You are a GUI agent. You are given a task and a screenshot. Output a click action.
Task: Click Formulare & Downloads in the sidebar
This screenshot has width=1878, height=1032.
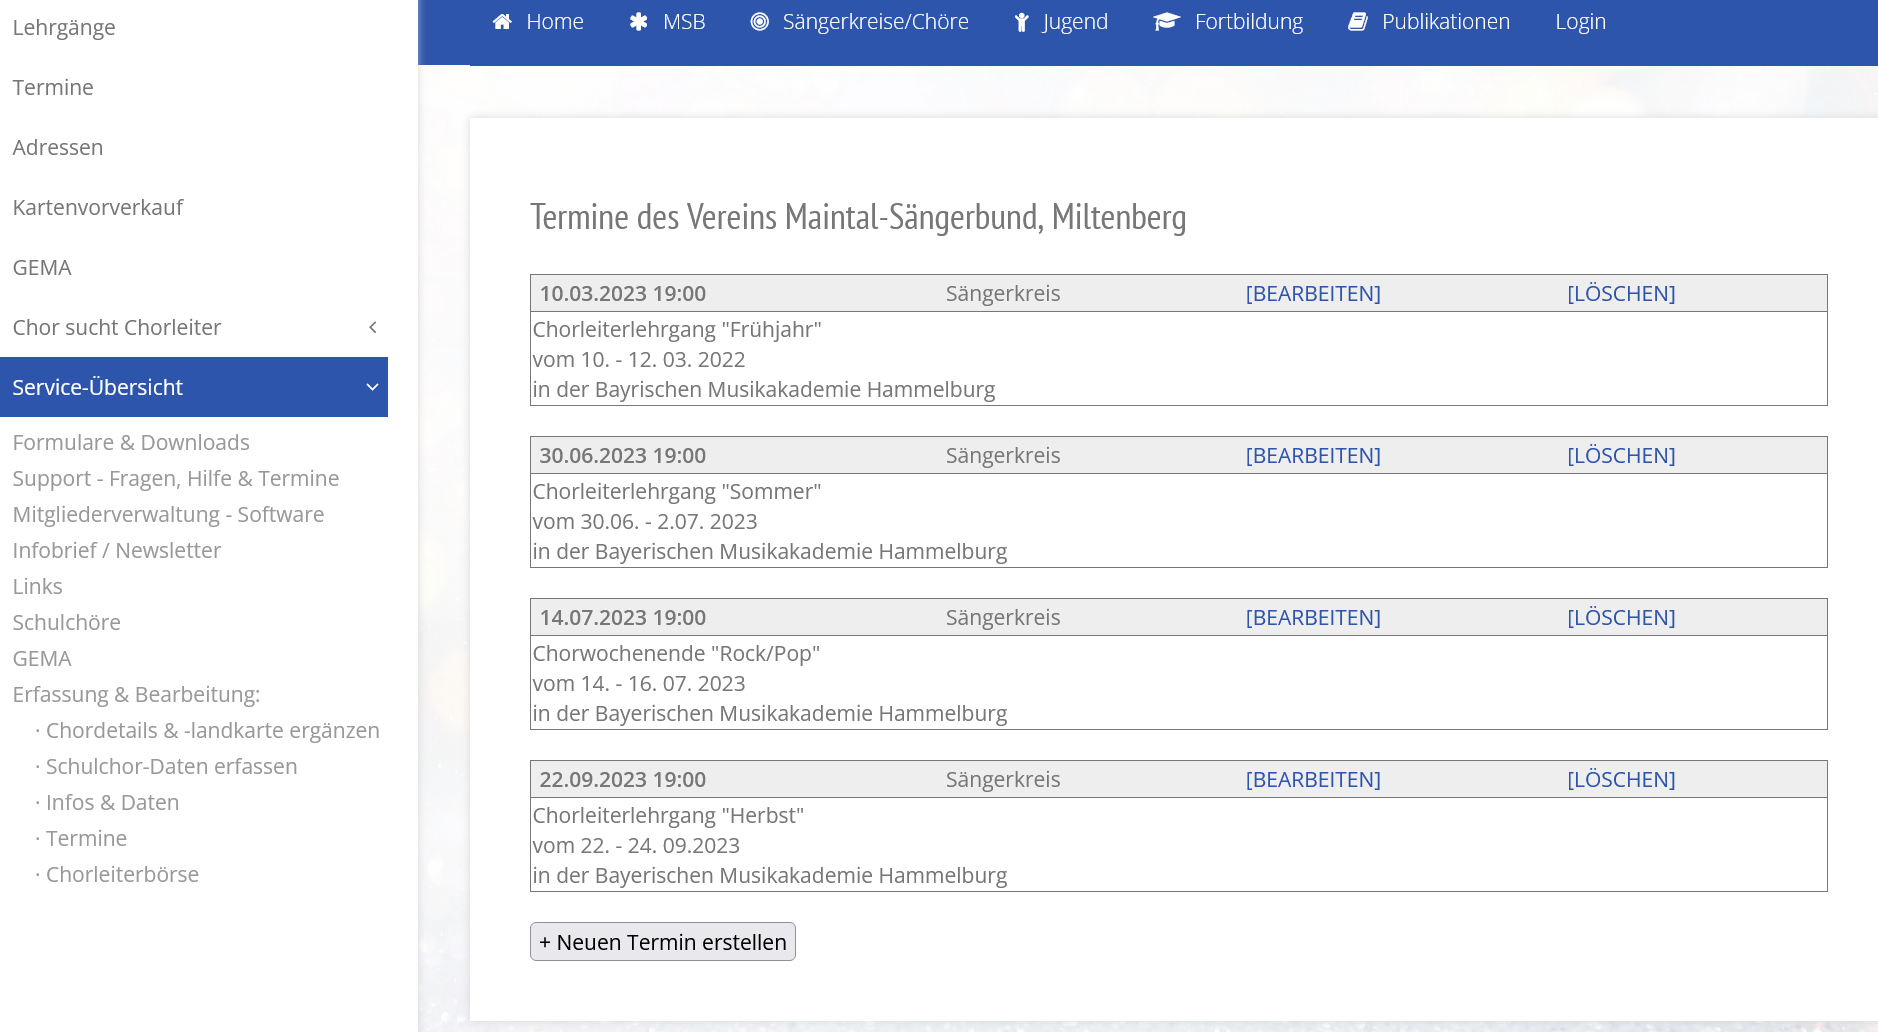131,441
